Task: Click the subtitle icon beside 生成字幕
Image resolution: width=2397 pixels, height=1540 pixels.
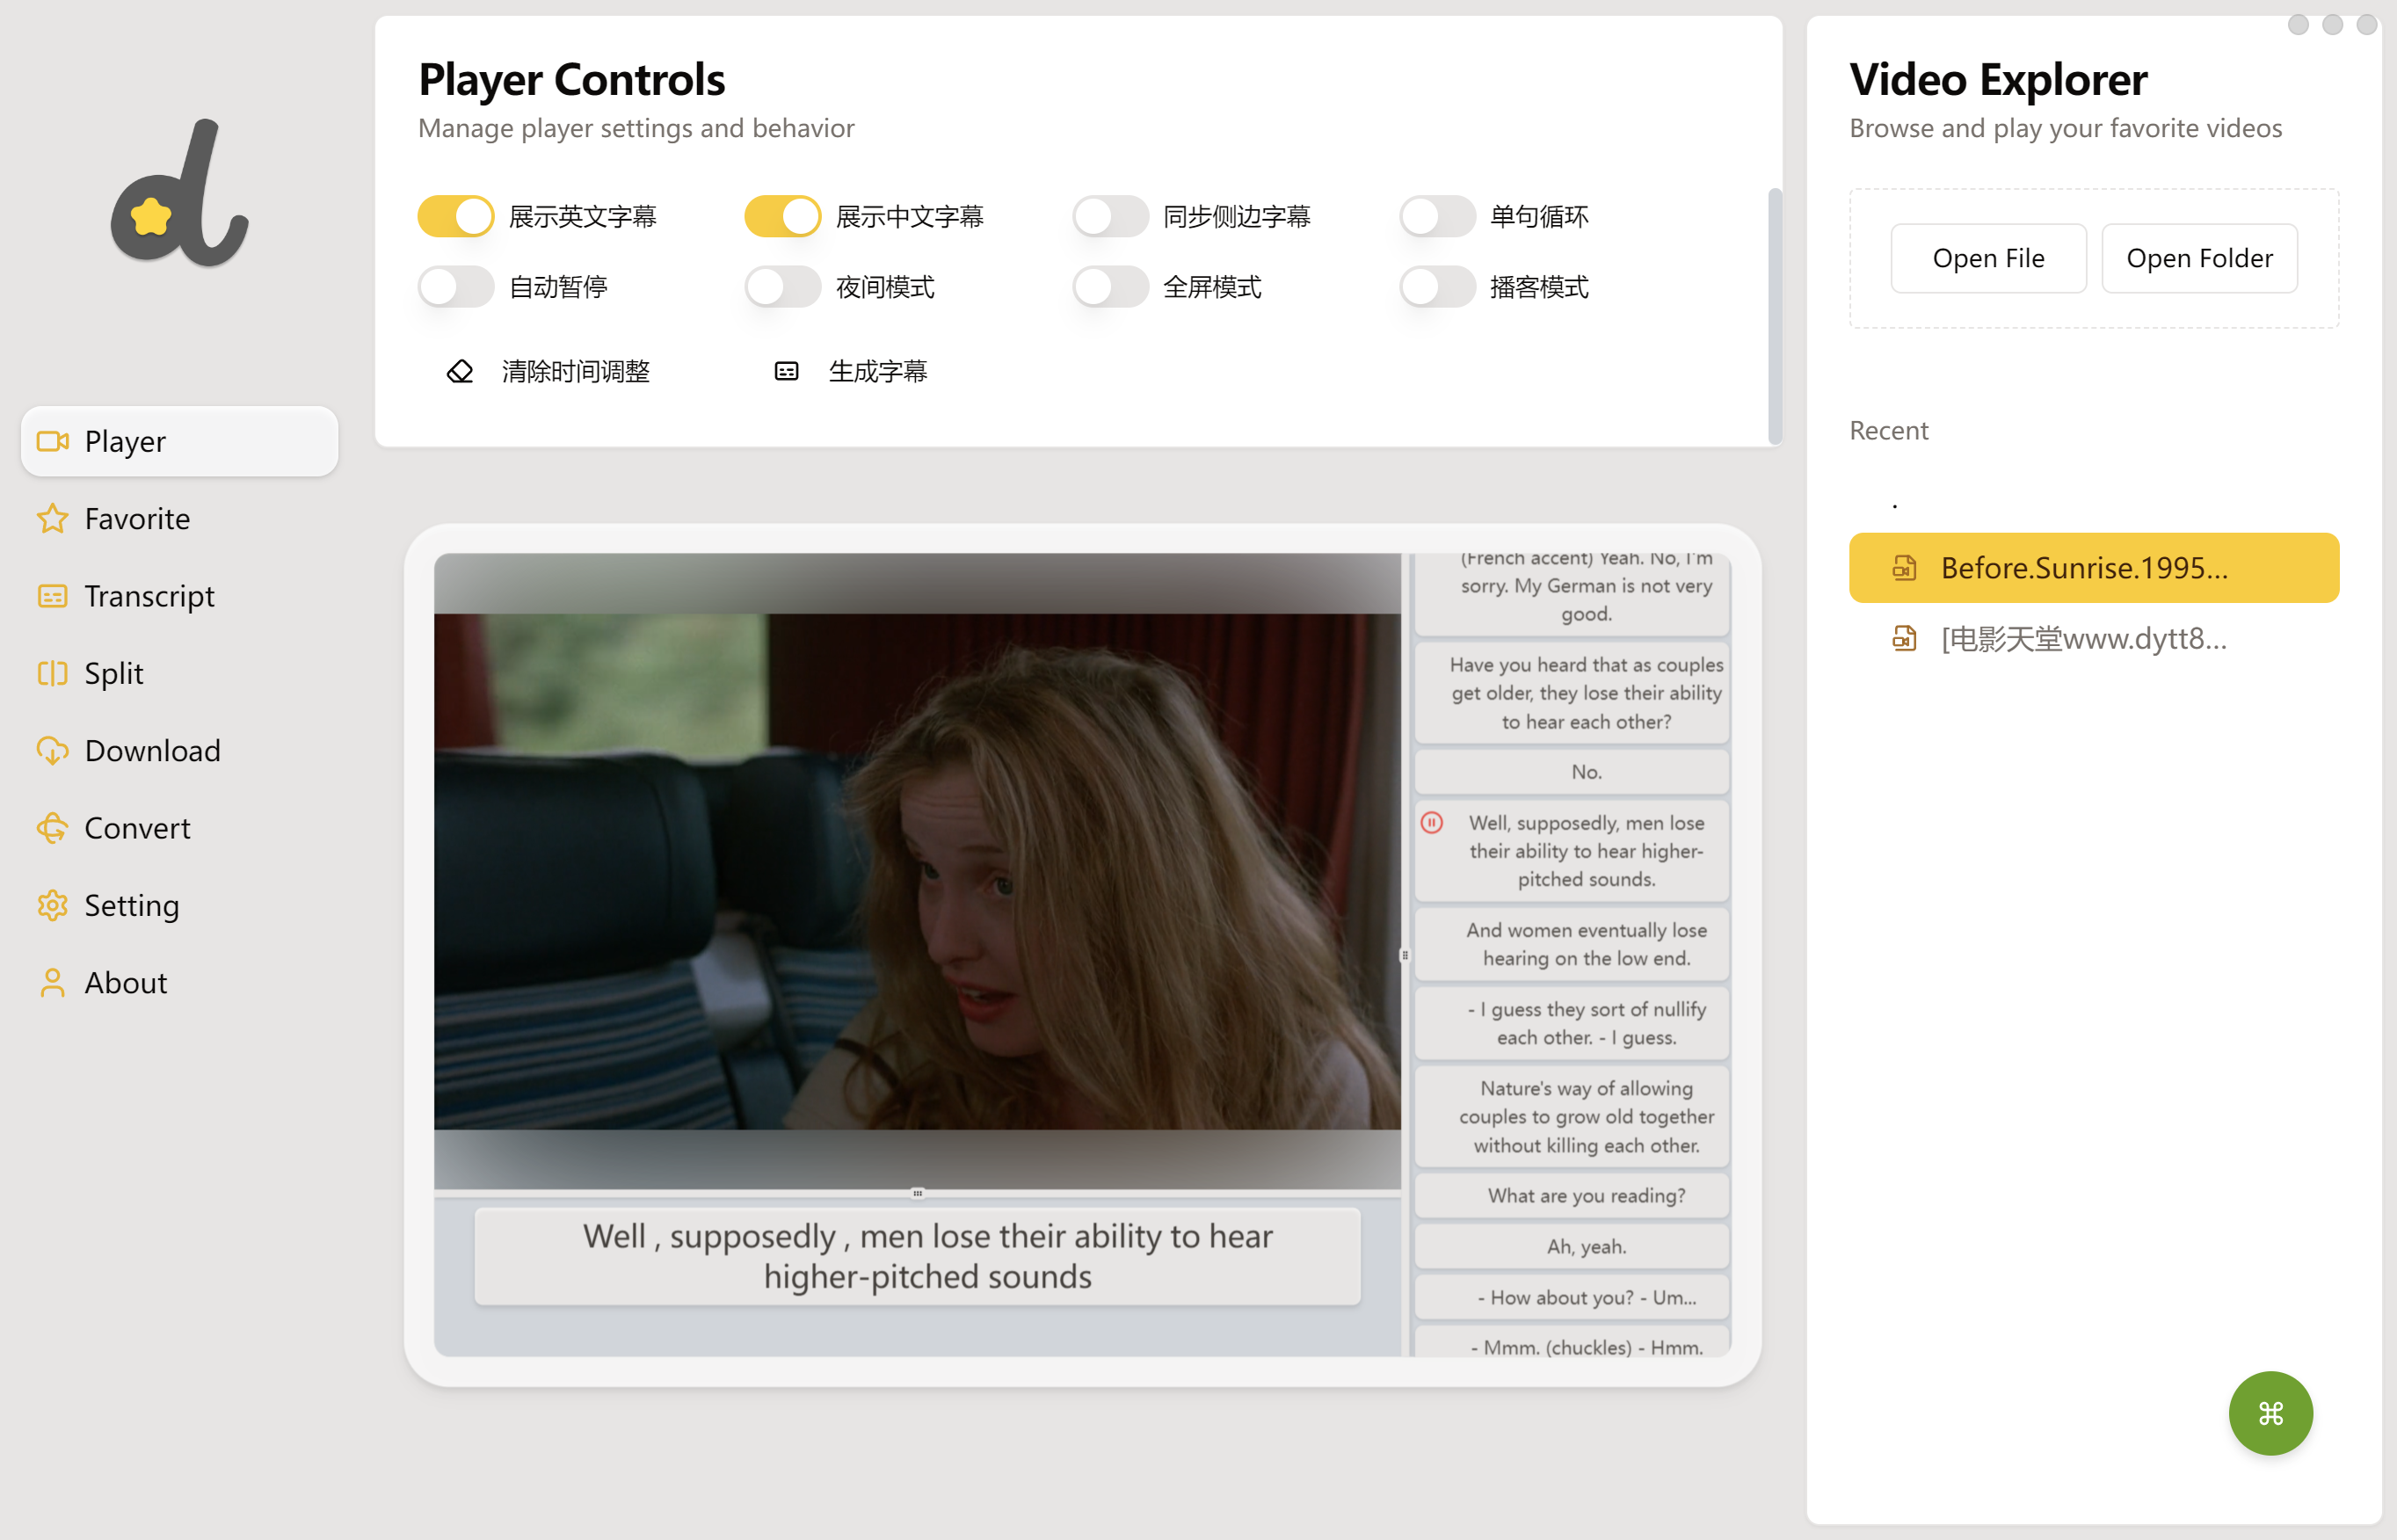Action: tap(786, 372)
